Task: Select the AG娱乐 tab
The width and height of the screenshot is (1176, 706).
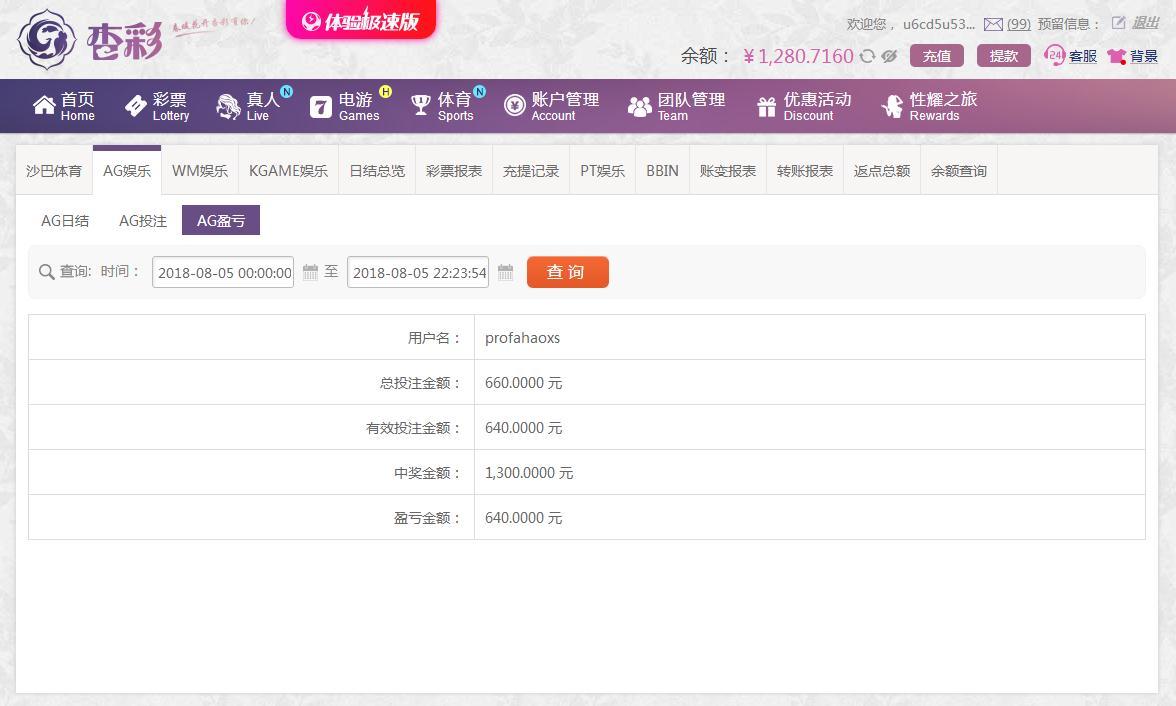Action: (x=127, y=170)
